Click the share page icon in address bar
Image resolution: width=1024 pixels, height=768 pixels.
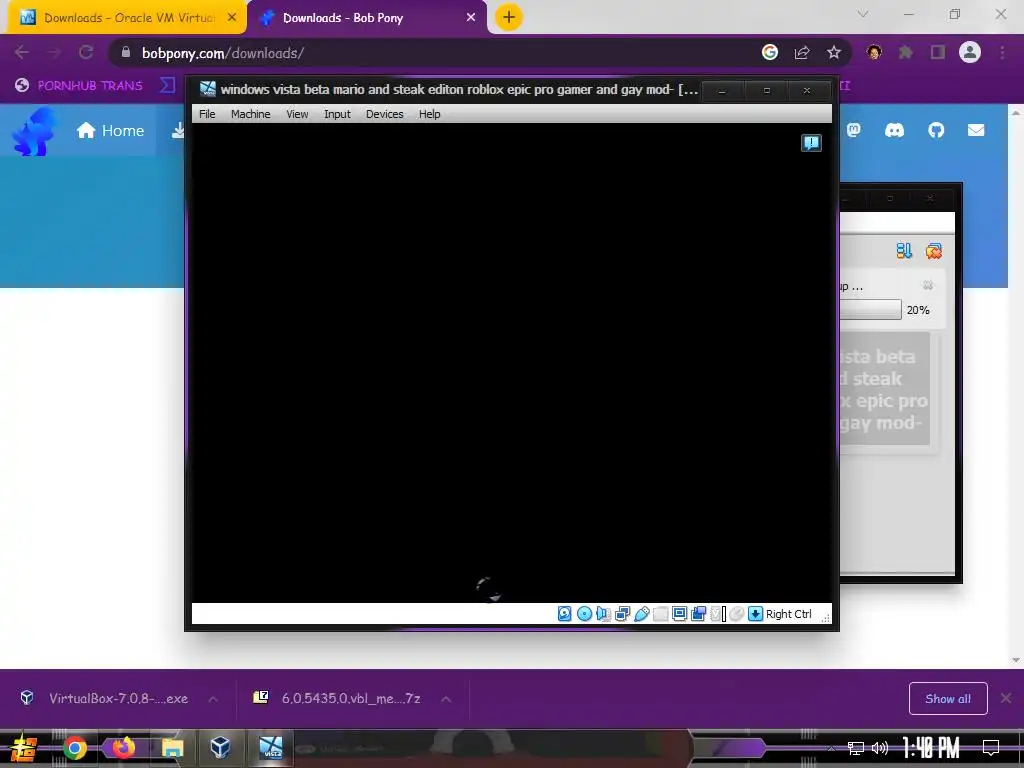click(802, 52)
